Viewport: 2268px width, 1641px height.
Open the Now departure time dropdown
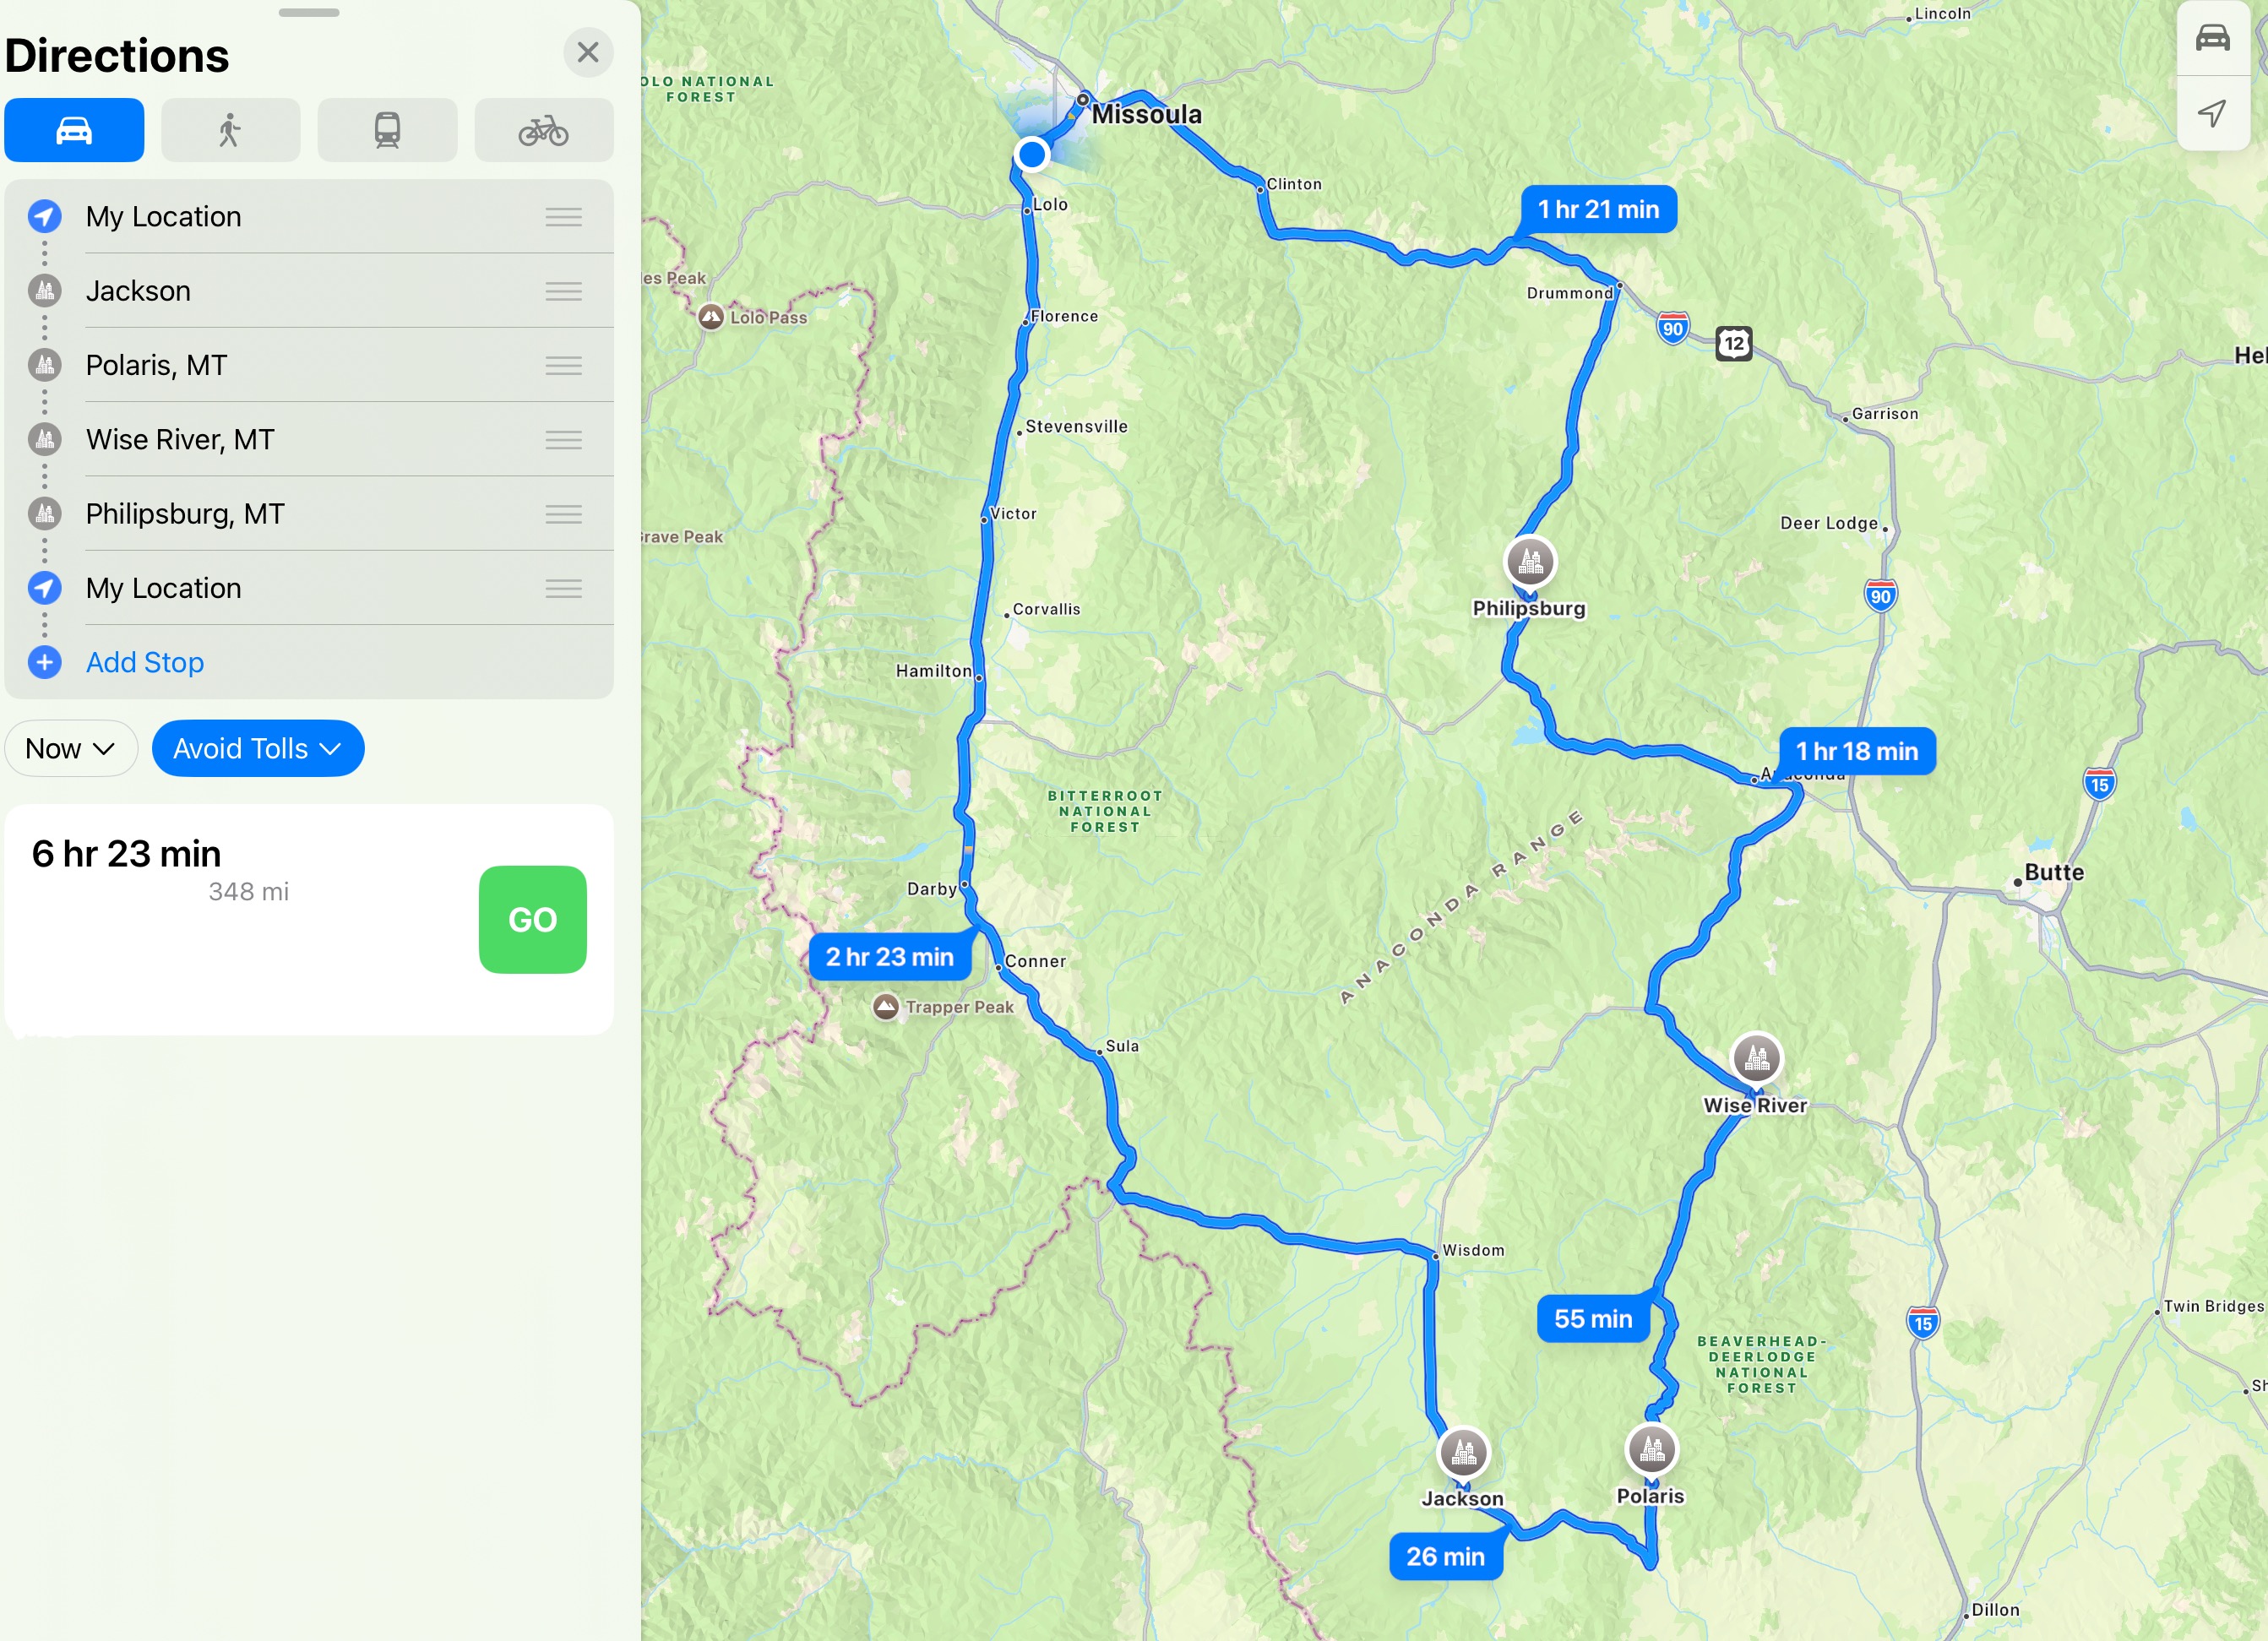click(70, 748)
